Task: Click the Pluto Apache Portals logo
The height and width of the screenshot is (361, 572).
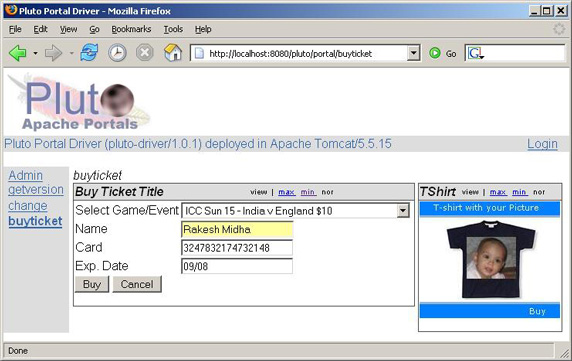Action: tap(80, 103)
